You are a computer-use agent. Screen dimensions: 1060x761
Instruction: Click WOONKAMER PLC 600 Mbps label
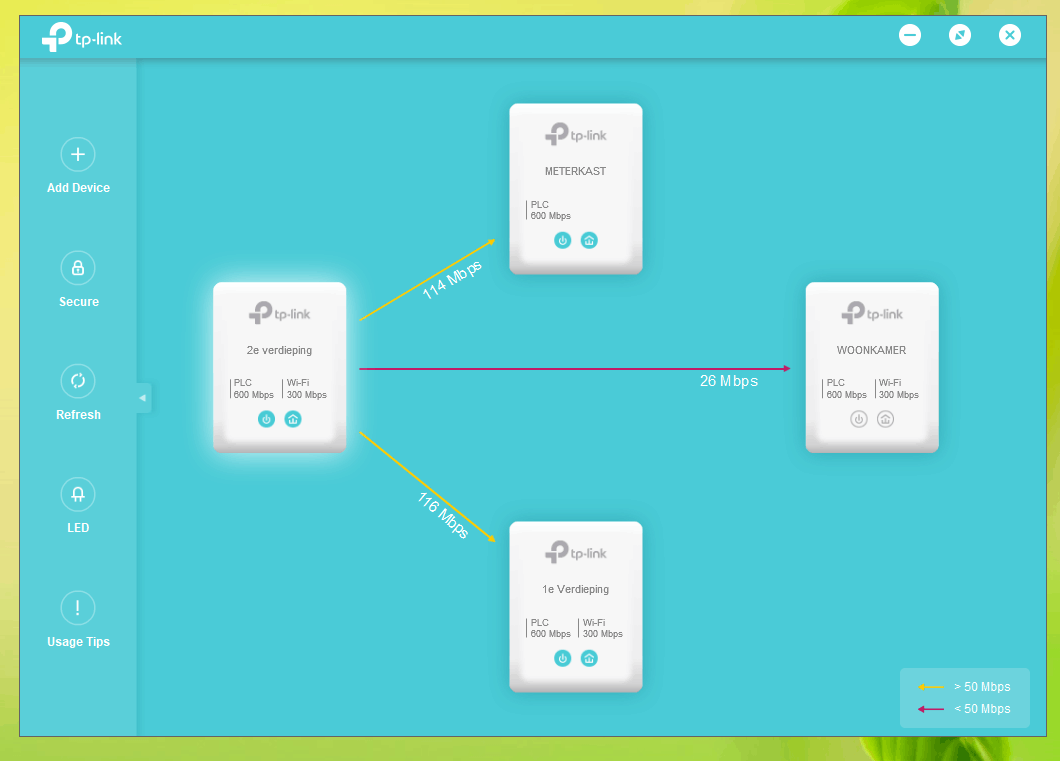[846, 389]
